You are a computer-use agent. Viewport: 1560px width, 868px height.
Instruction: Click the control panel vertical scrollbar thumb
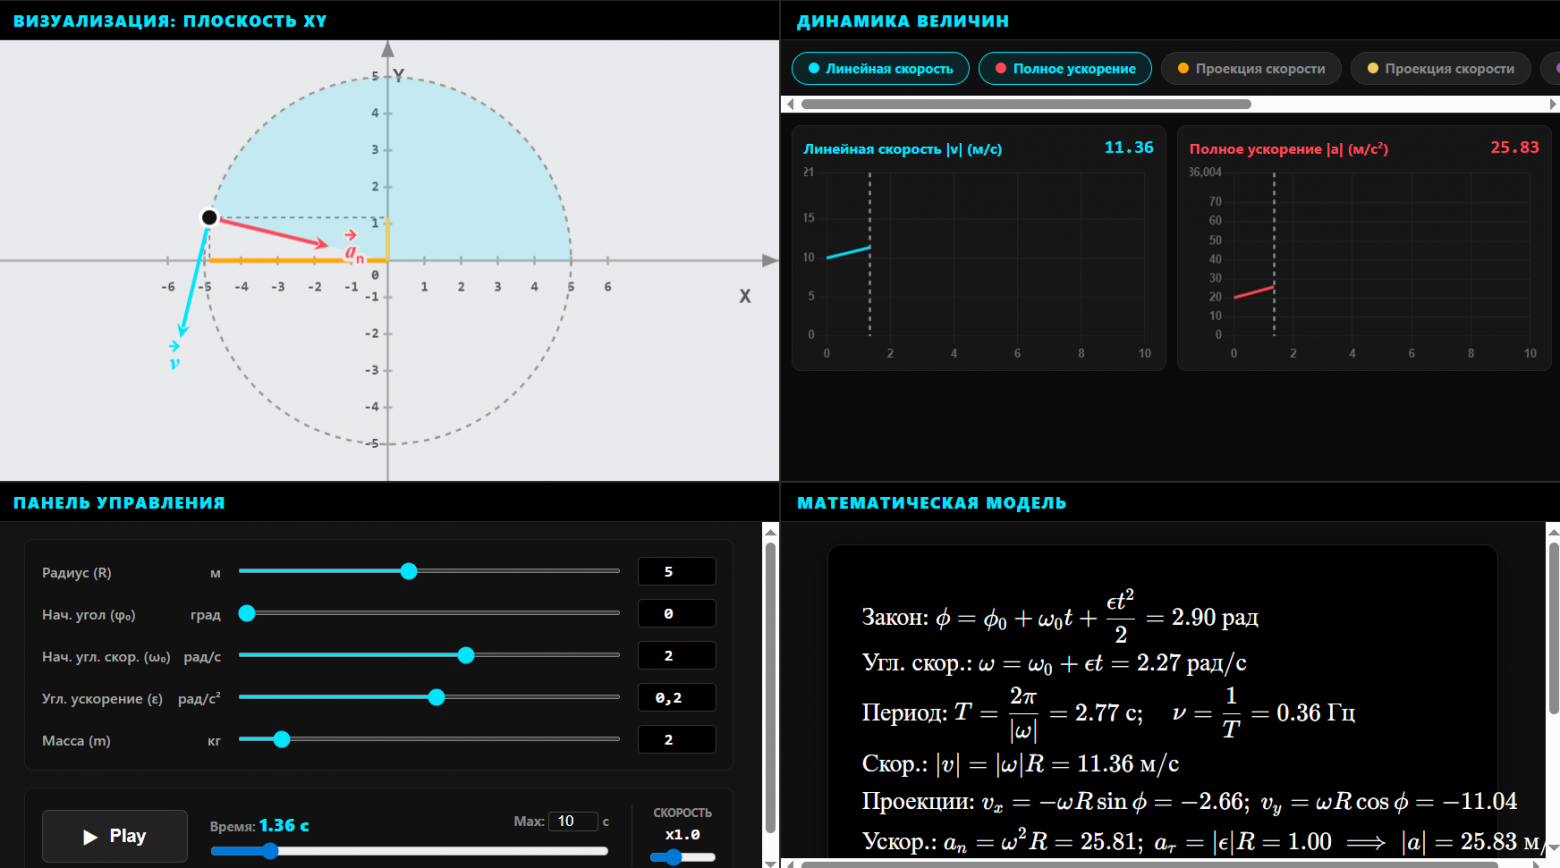(770, 688)
